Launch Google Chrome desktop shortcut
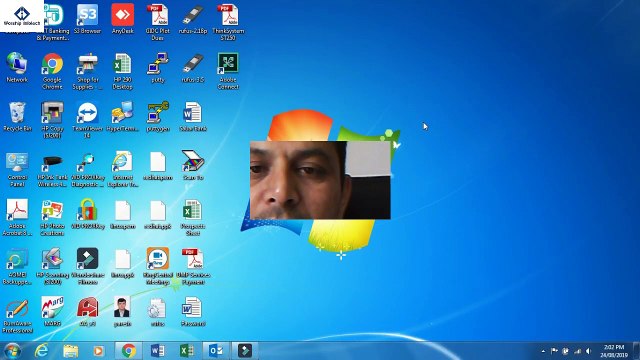This screenshot has width=640, height=360. [x=52, y=71]
